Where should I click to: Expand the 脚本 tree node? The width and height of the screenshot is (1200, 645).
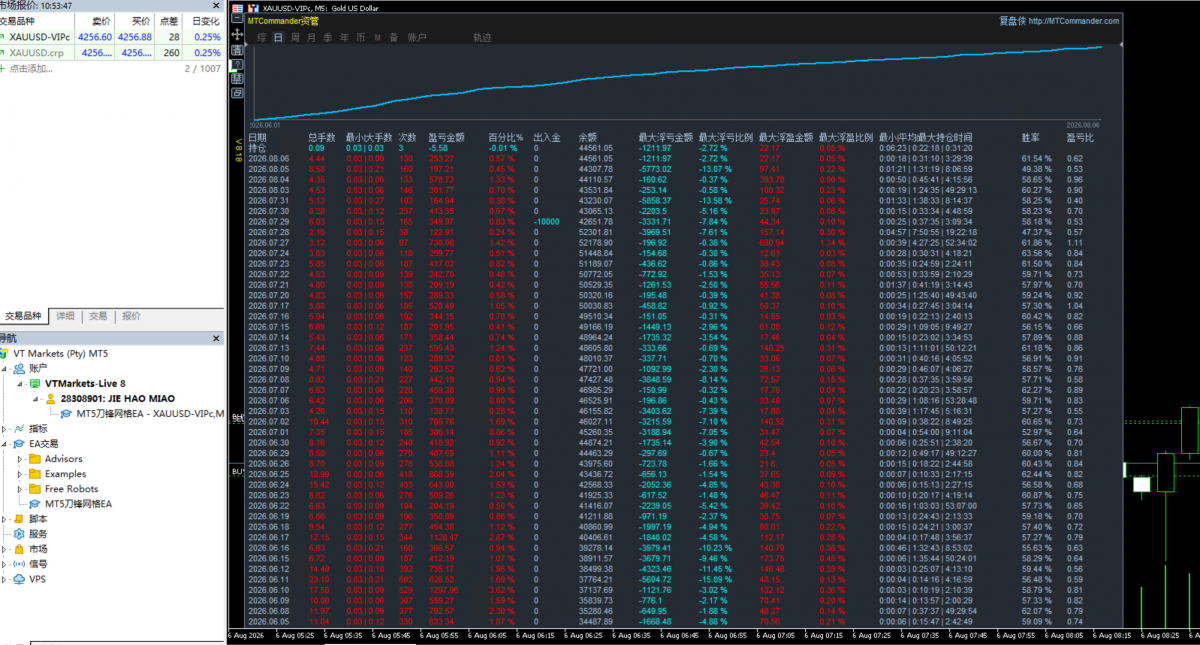4,519
